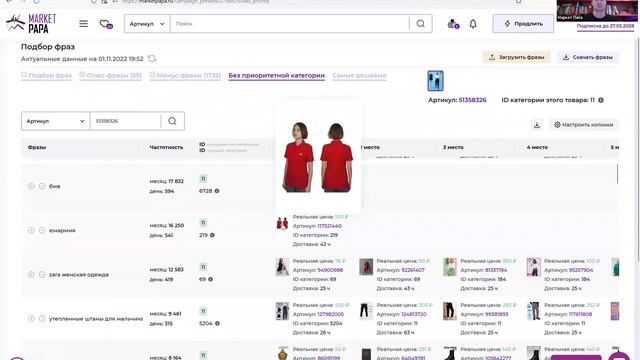This screenshot has width=640, height=360.
Task: Click the 3 место column header
Action: [x=453, y=147]
